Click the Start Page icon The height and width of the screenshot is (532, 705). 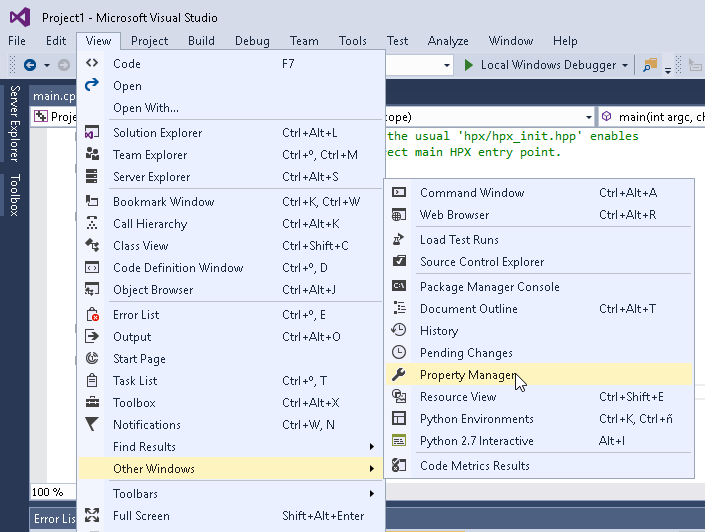click(92, 358)
